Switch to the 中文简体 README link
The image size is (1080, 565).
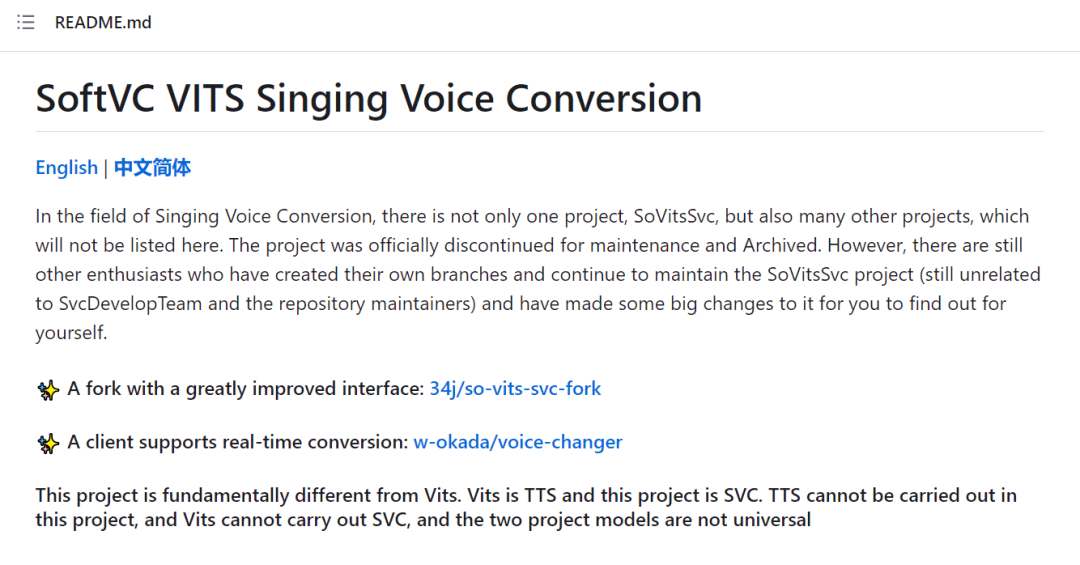[x=152, y=168]
